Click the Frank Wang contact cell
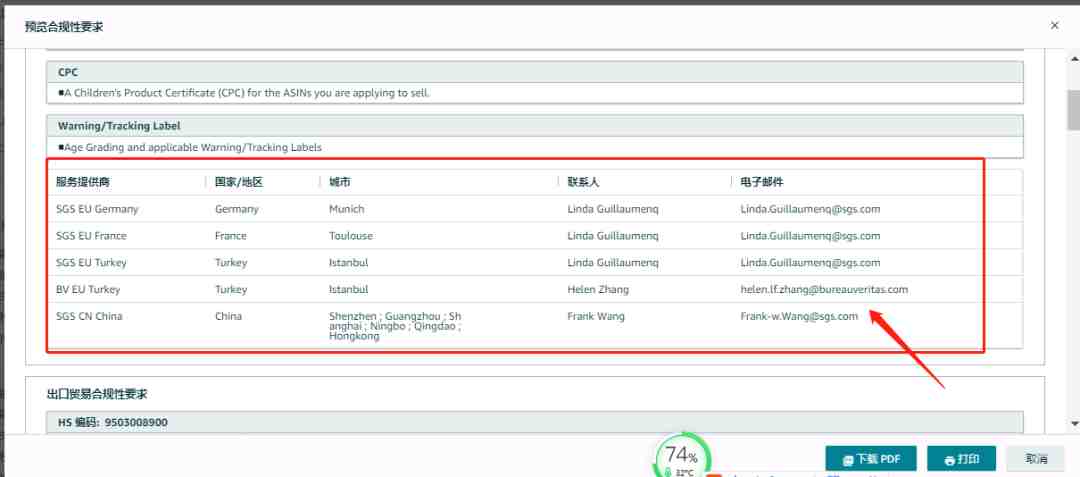 coord(596,316)
